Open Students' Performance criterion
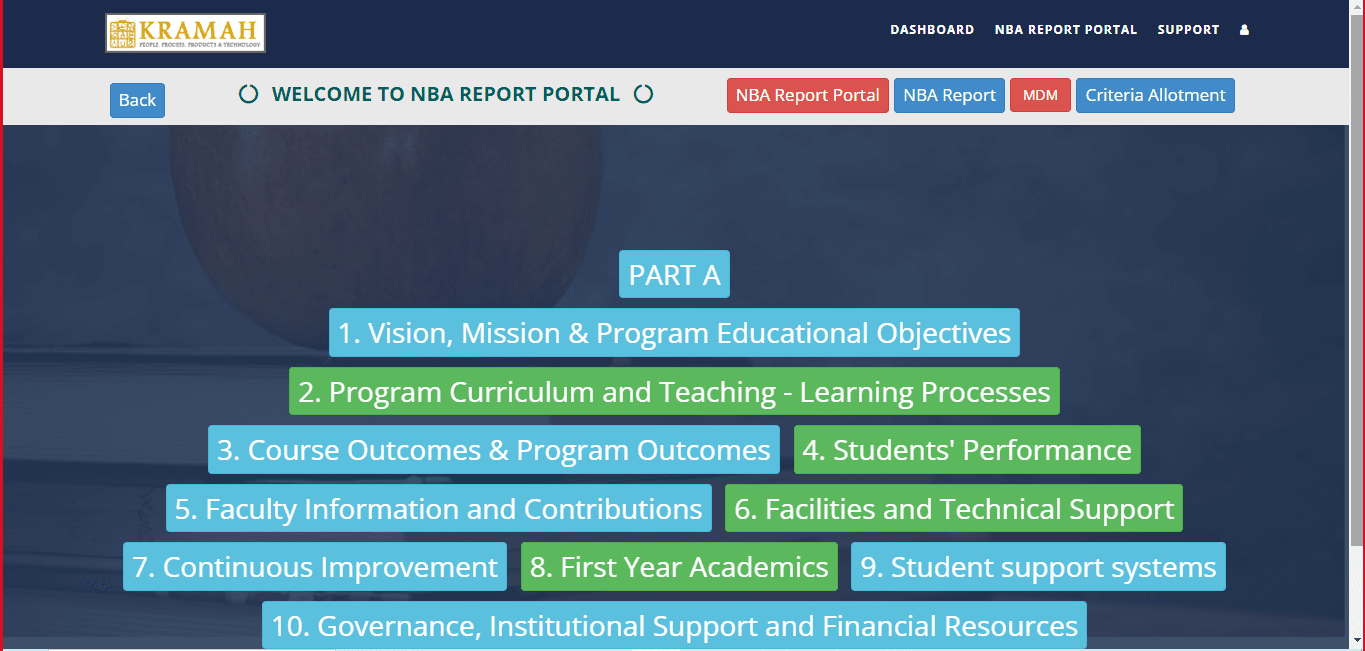The image size is (1365, 651). point(966,450)
